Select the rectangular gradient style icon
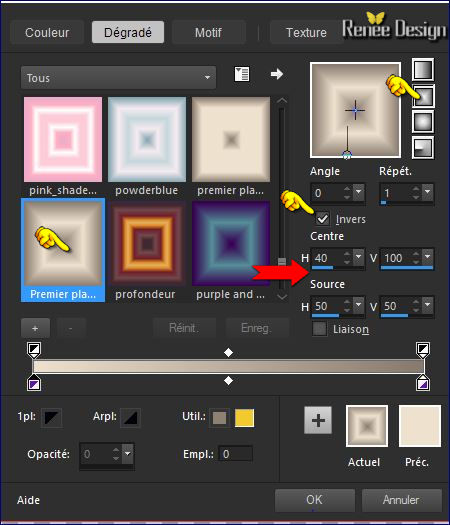The height and width of the screenshot is (525, 450). pos(423,96)
